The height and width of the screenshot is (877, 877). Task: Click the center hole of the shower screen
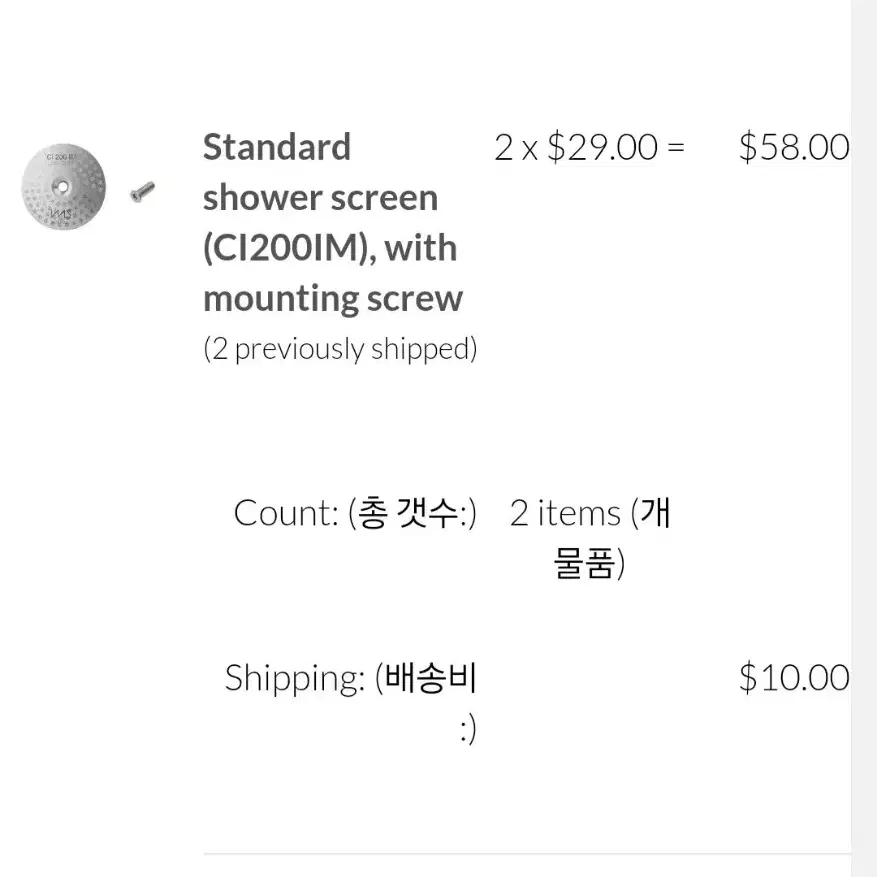[63, 187]
